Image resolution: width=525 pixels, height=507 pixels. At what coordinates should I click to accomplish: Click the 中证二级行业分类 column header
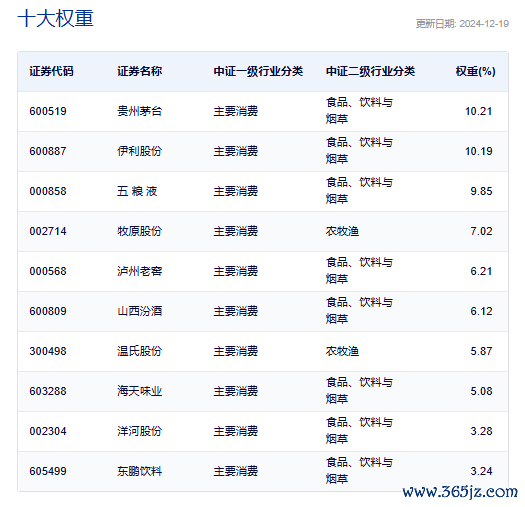(x=370, y=71)
